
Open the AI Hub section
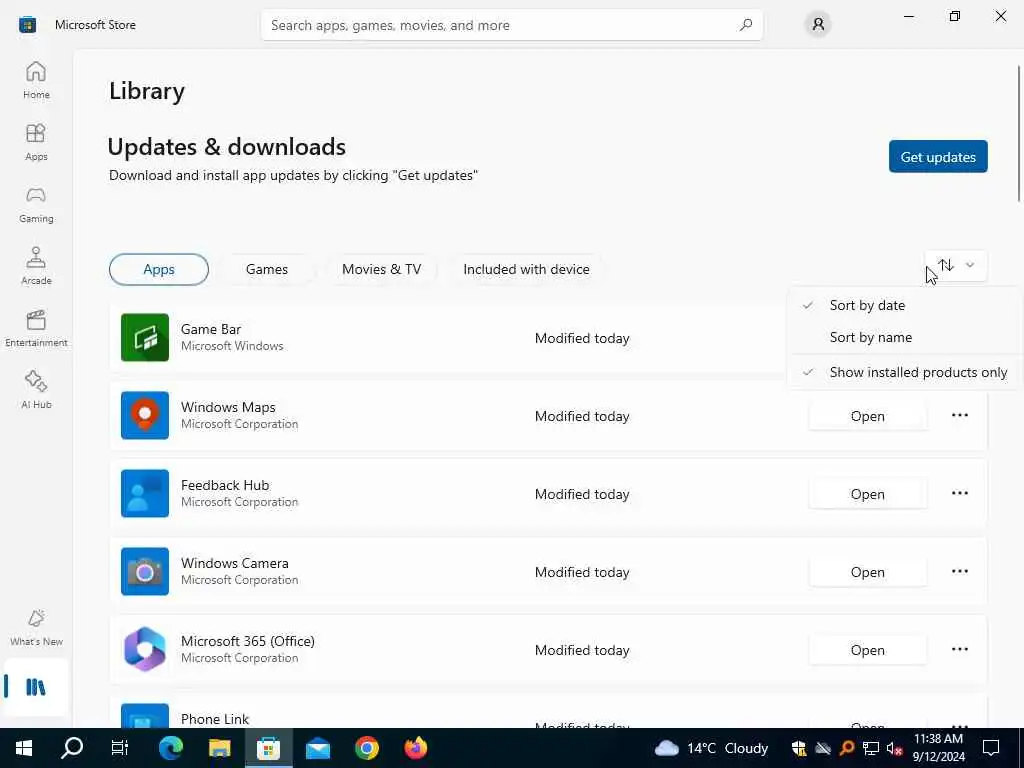(x=36, y=391)
